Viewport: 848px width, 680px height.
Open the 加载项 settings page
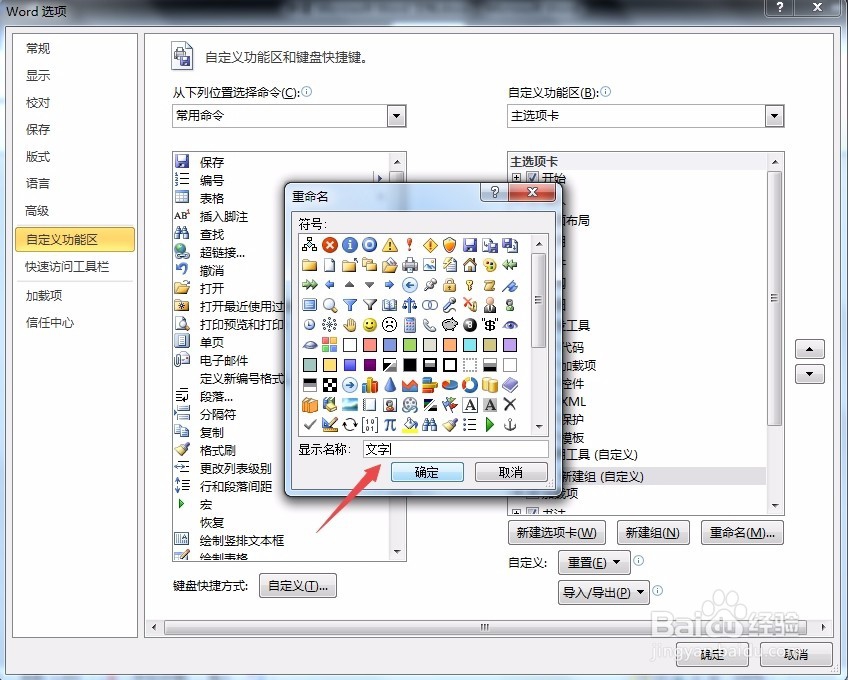(43, 295)
